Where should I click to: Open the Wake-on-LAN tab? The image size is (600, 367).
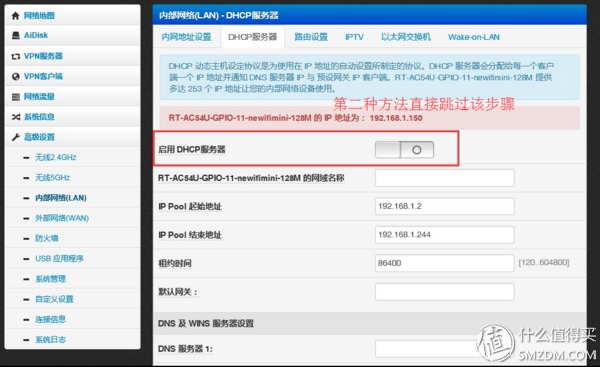tap(474, 37)
